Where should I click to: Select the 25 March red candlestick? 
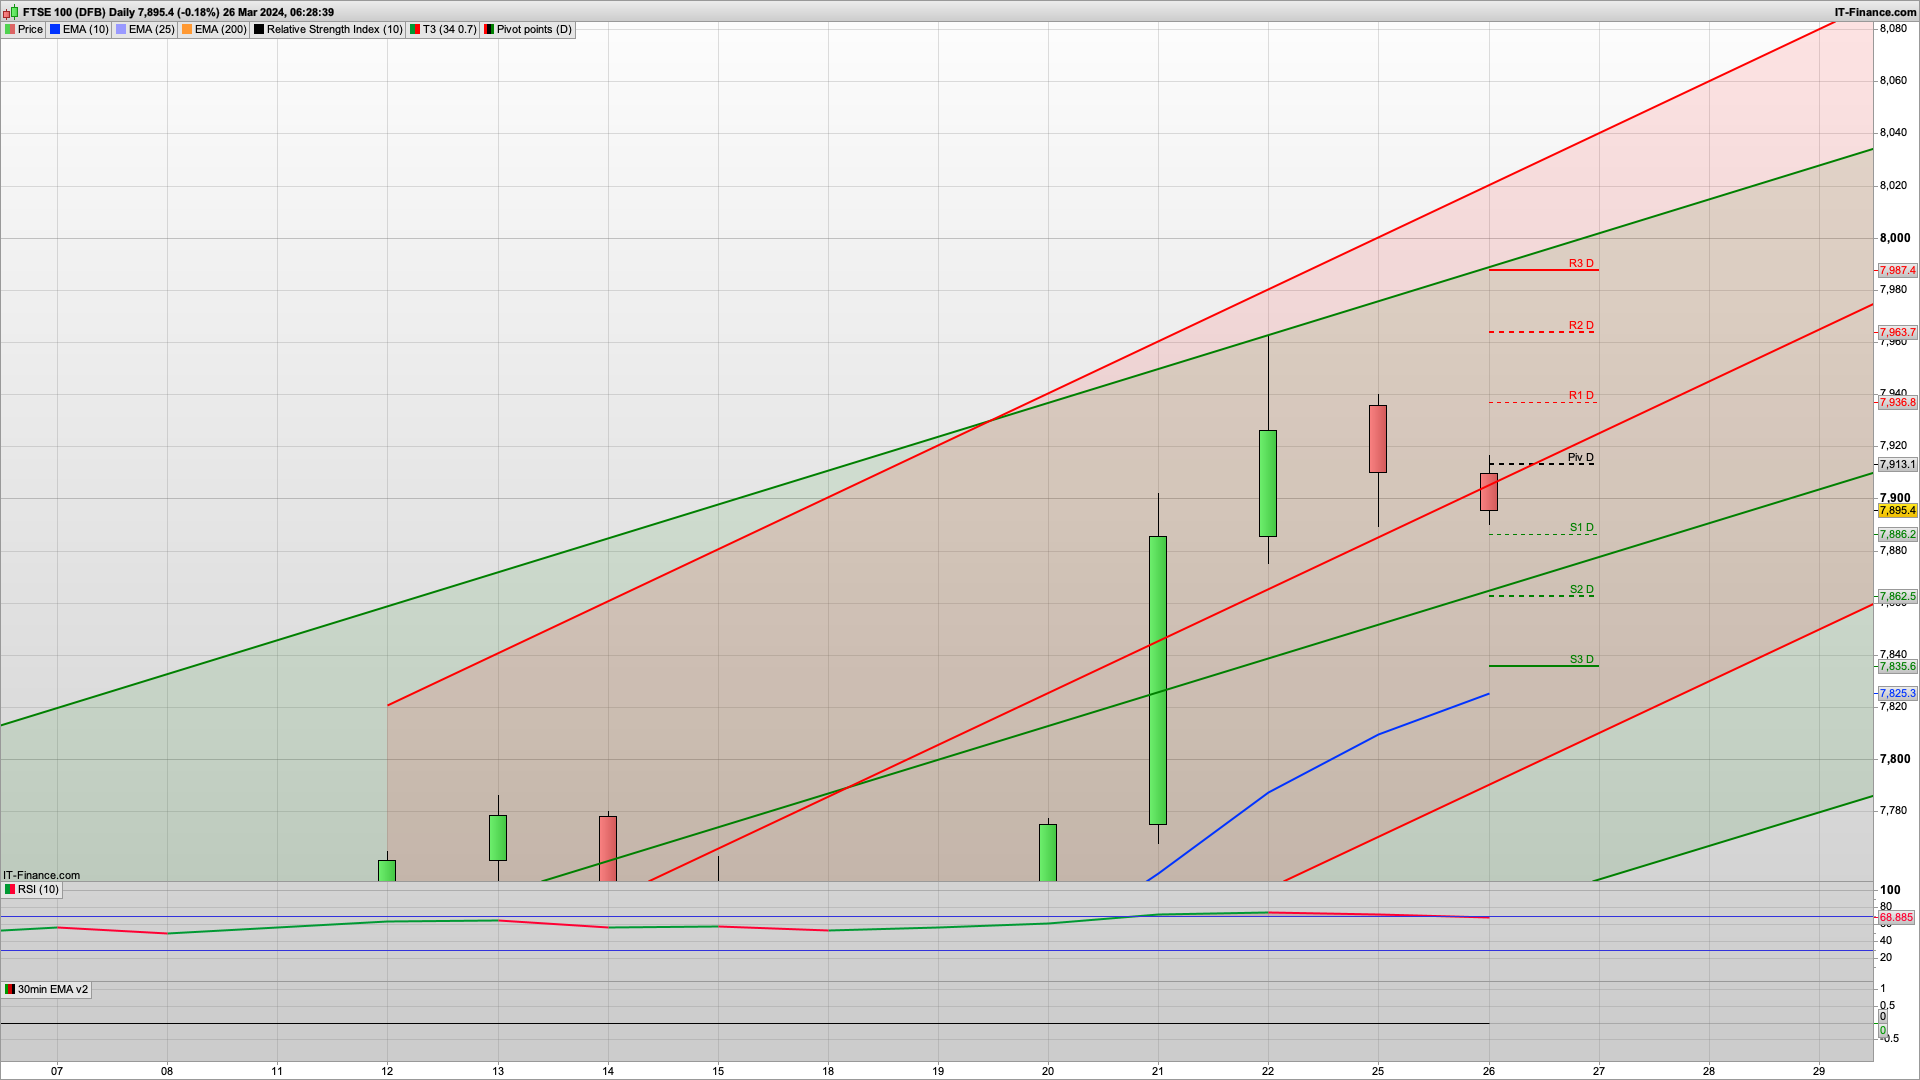[x=1378, y=438]
